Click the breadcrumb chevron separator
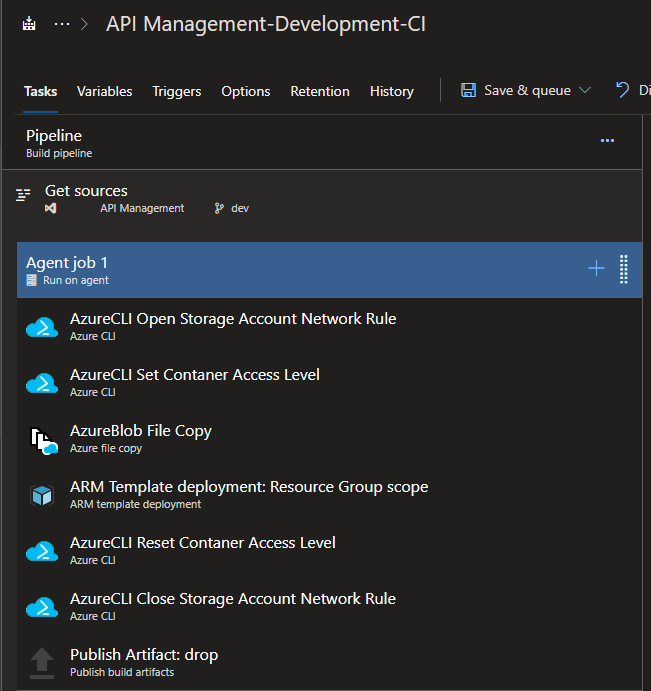651x691 pixels. point(85,24)
